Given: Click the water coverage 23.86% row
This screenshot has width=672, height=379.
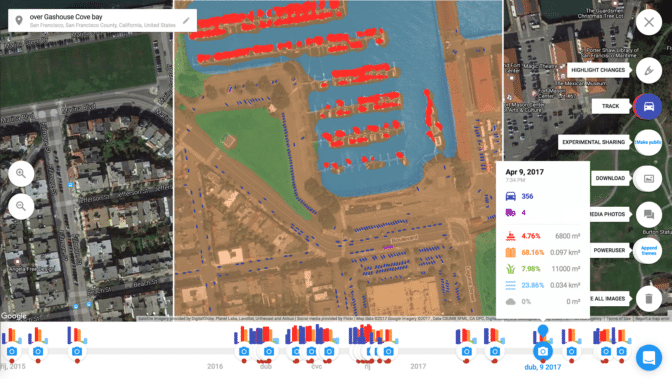Looking at the screenshot, I should [x=542, y=285].
